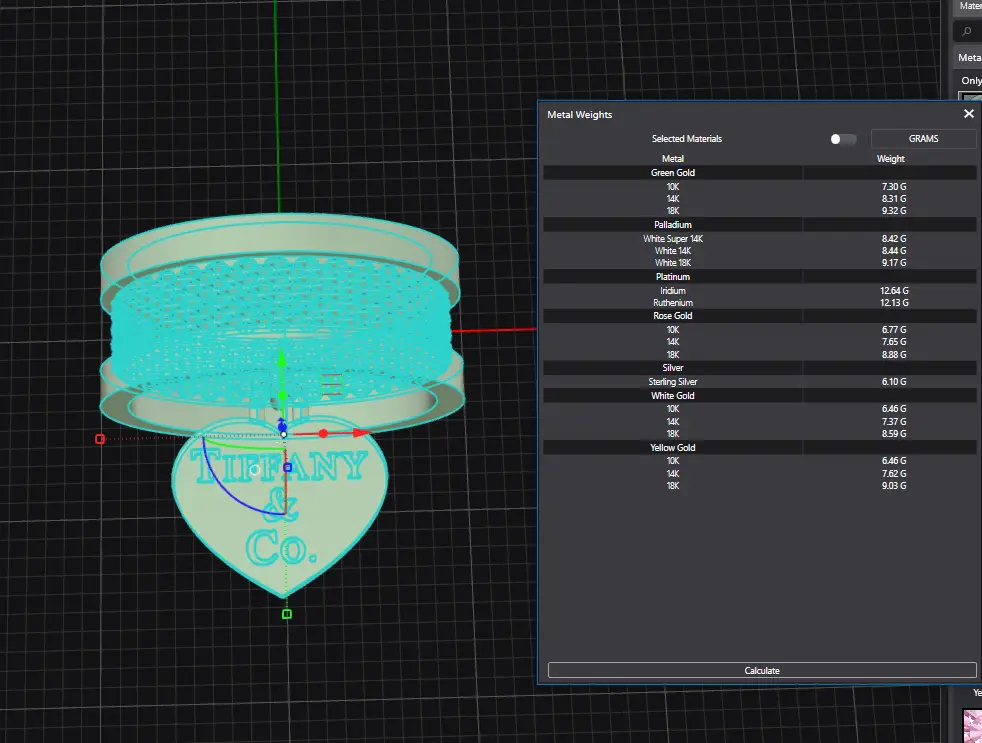
Task: Click the Ruthenium row label
Action: click(x=673, y=303)
